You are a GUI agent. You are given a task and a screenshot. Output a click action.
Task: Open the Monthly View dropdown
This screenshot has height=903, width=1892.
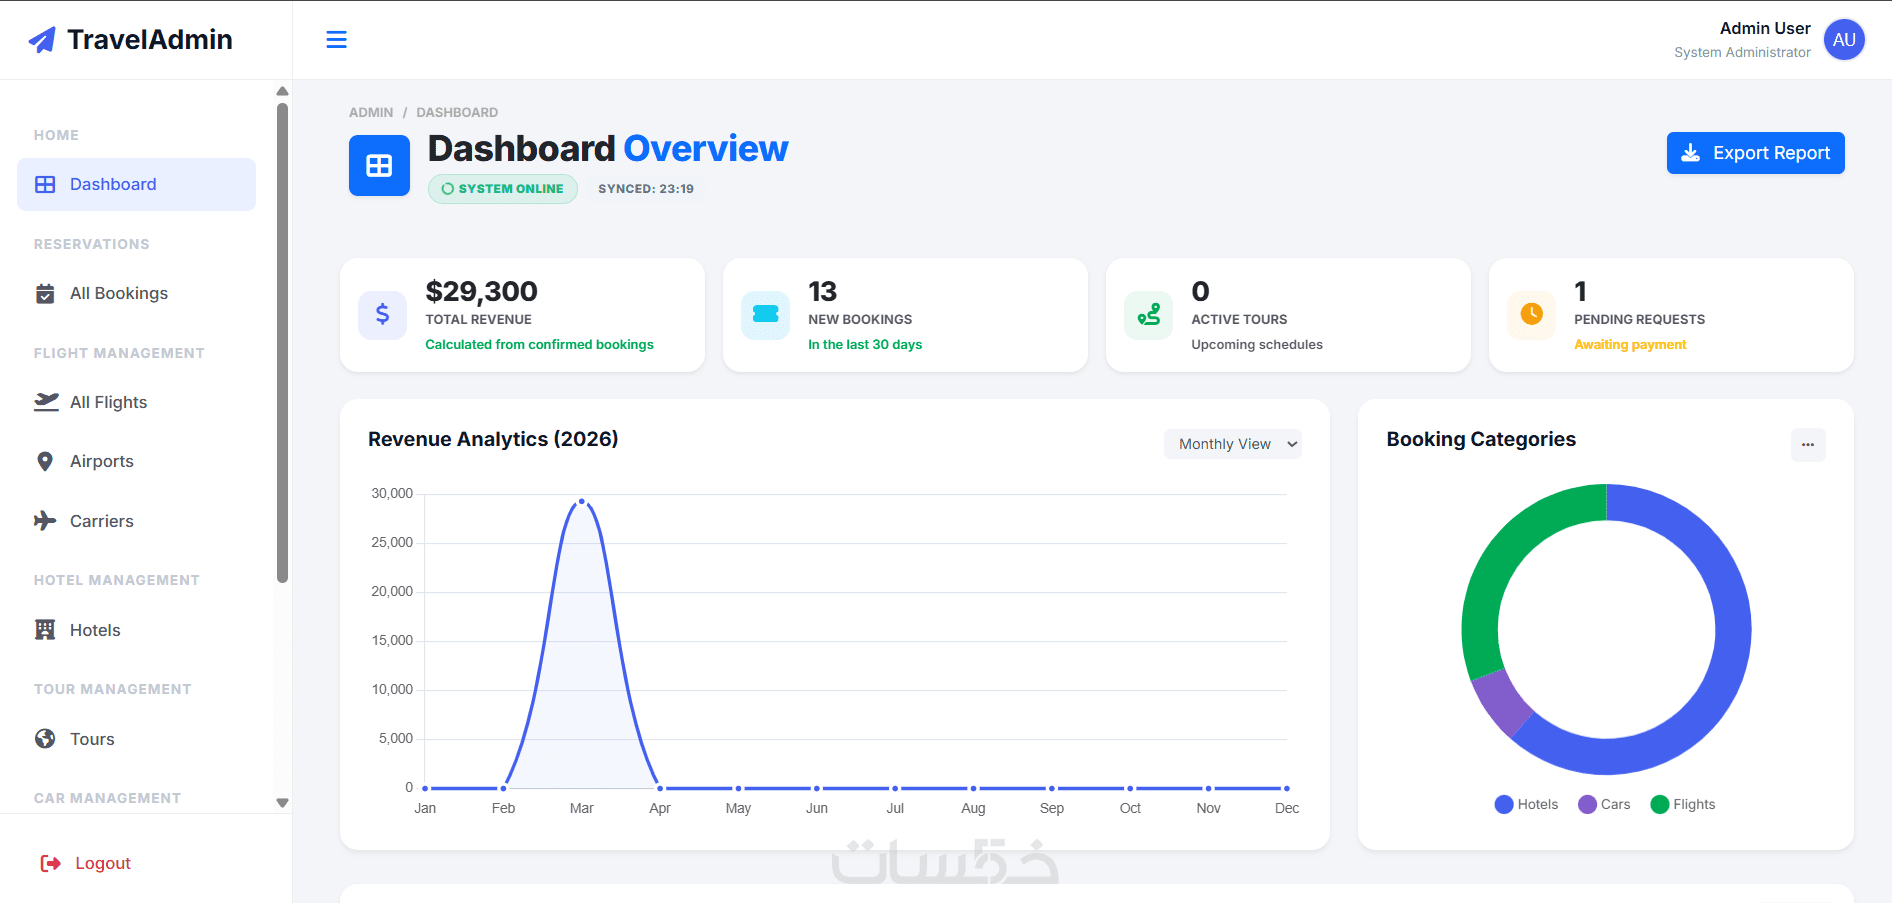pyautogui.click(x=1232, y=444)
